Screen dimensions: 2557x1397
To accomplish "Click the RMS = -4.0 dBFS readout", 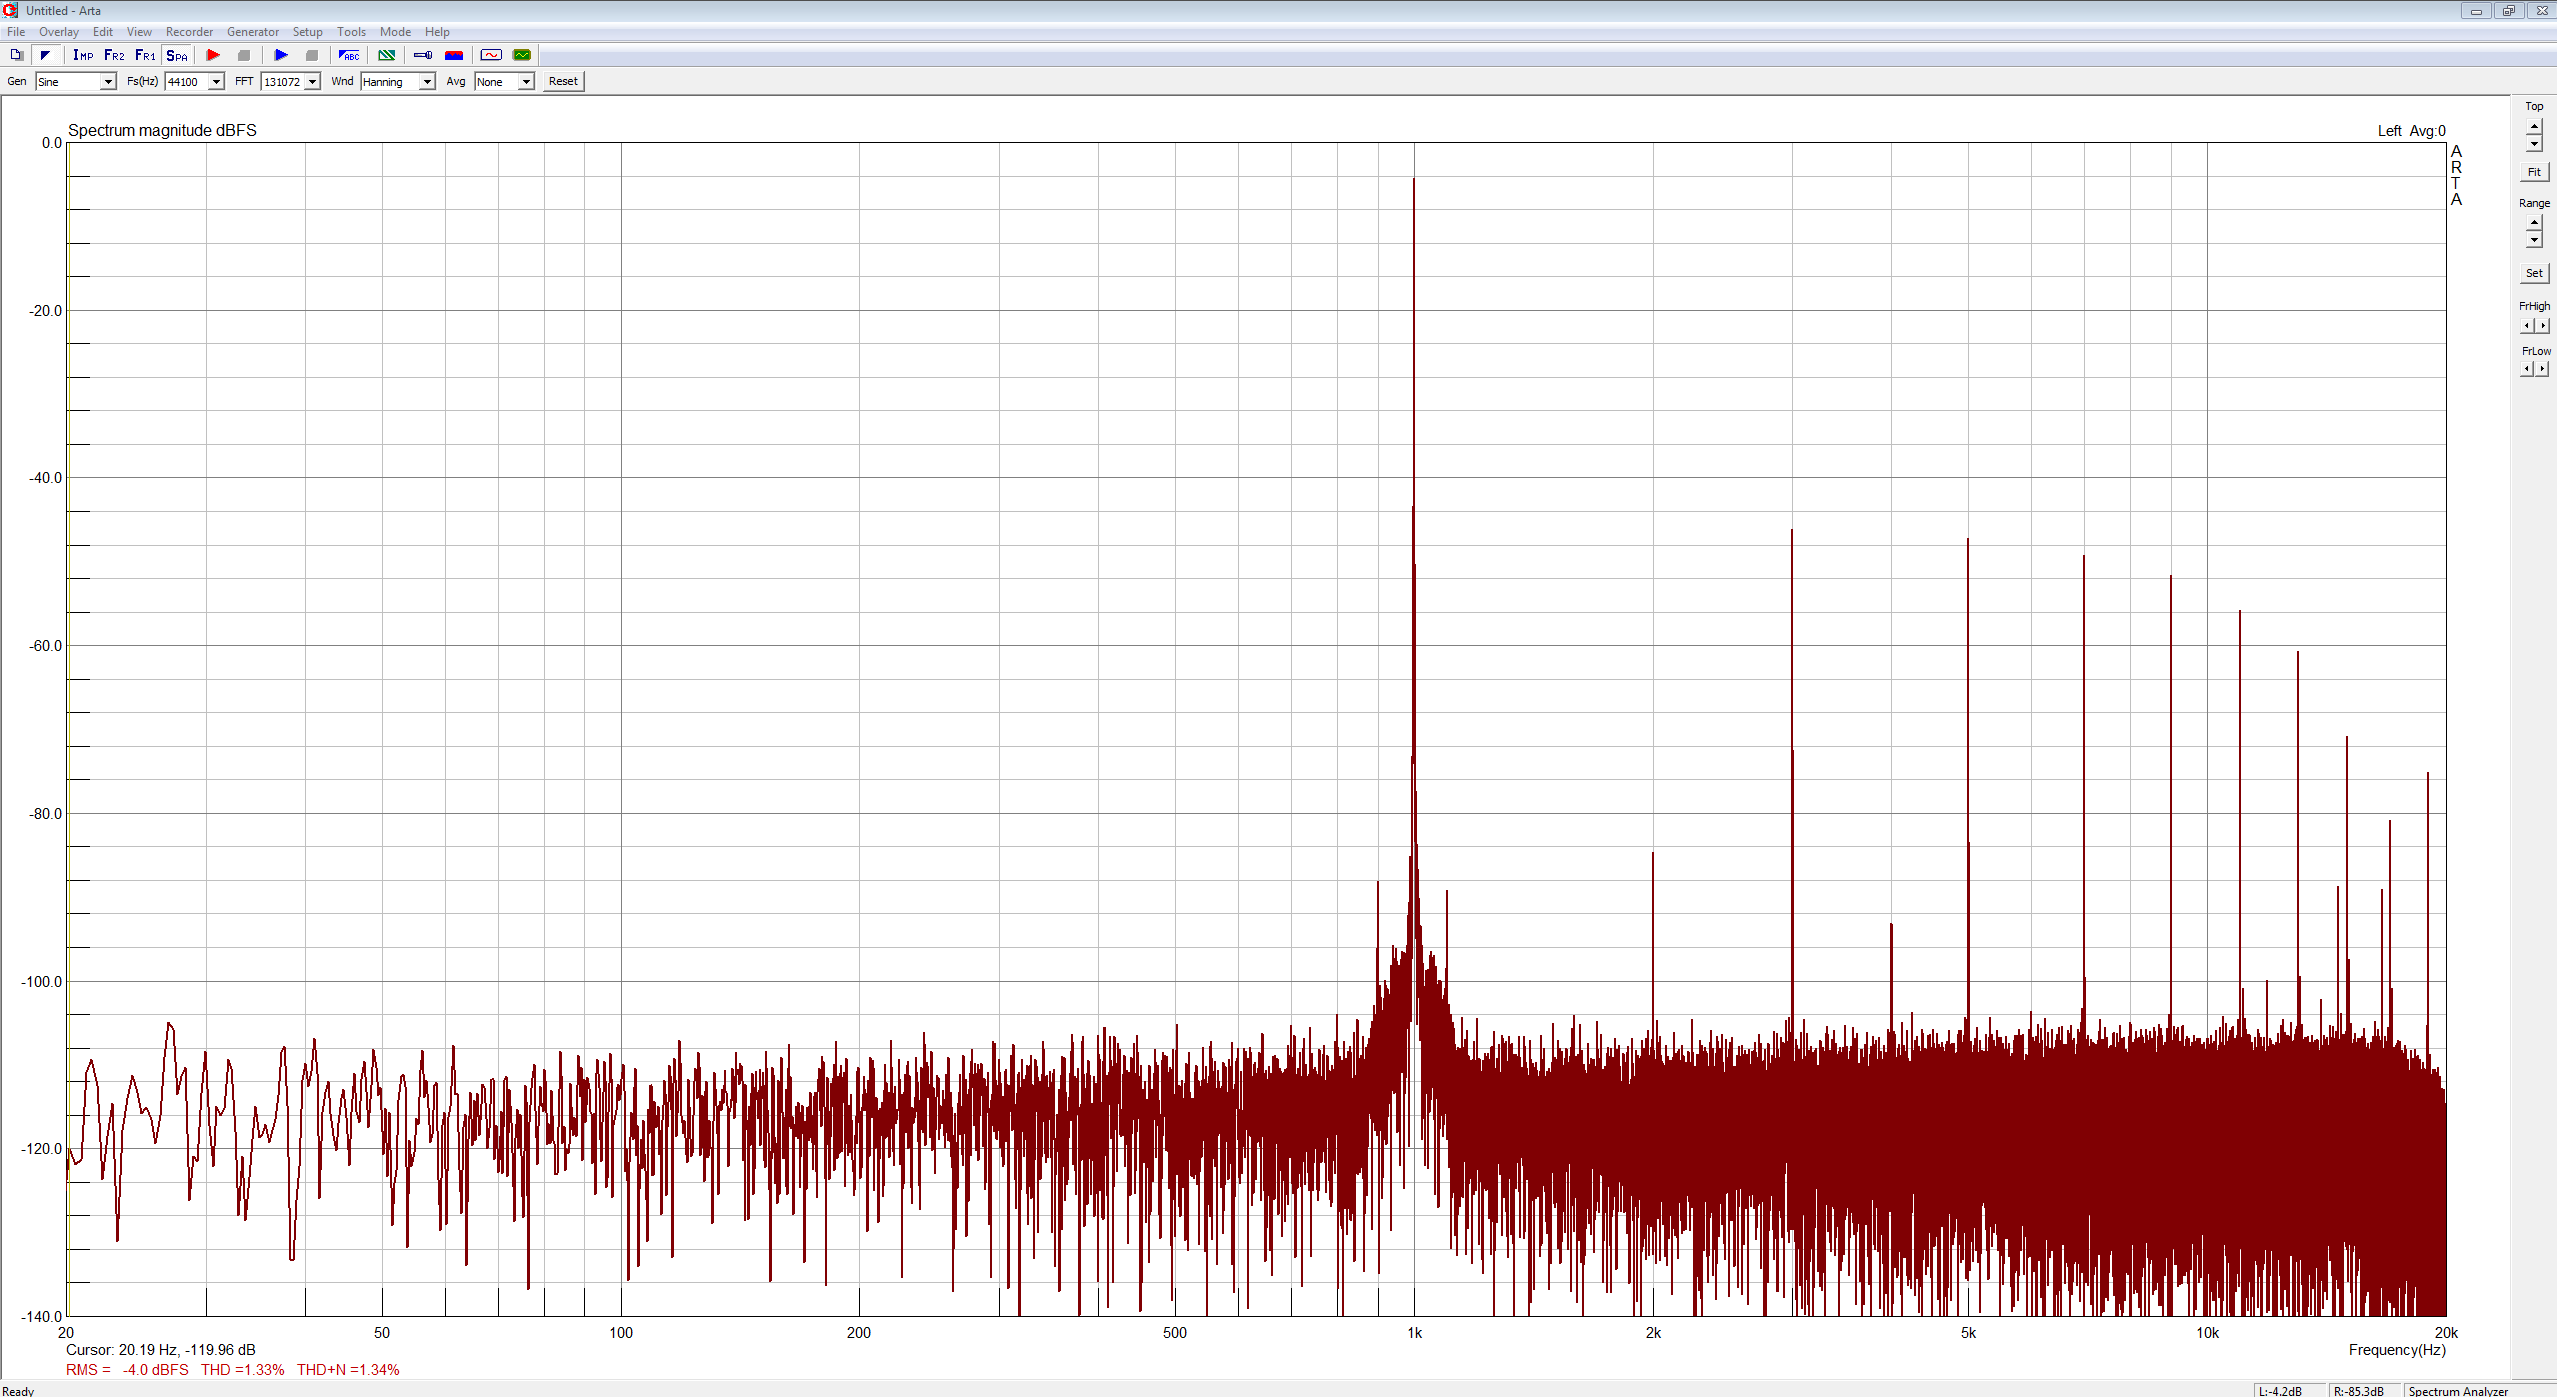I will coord(127,1370).
